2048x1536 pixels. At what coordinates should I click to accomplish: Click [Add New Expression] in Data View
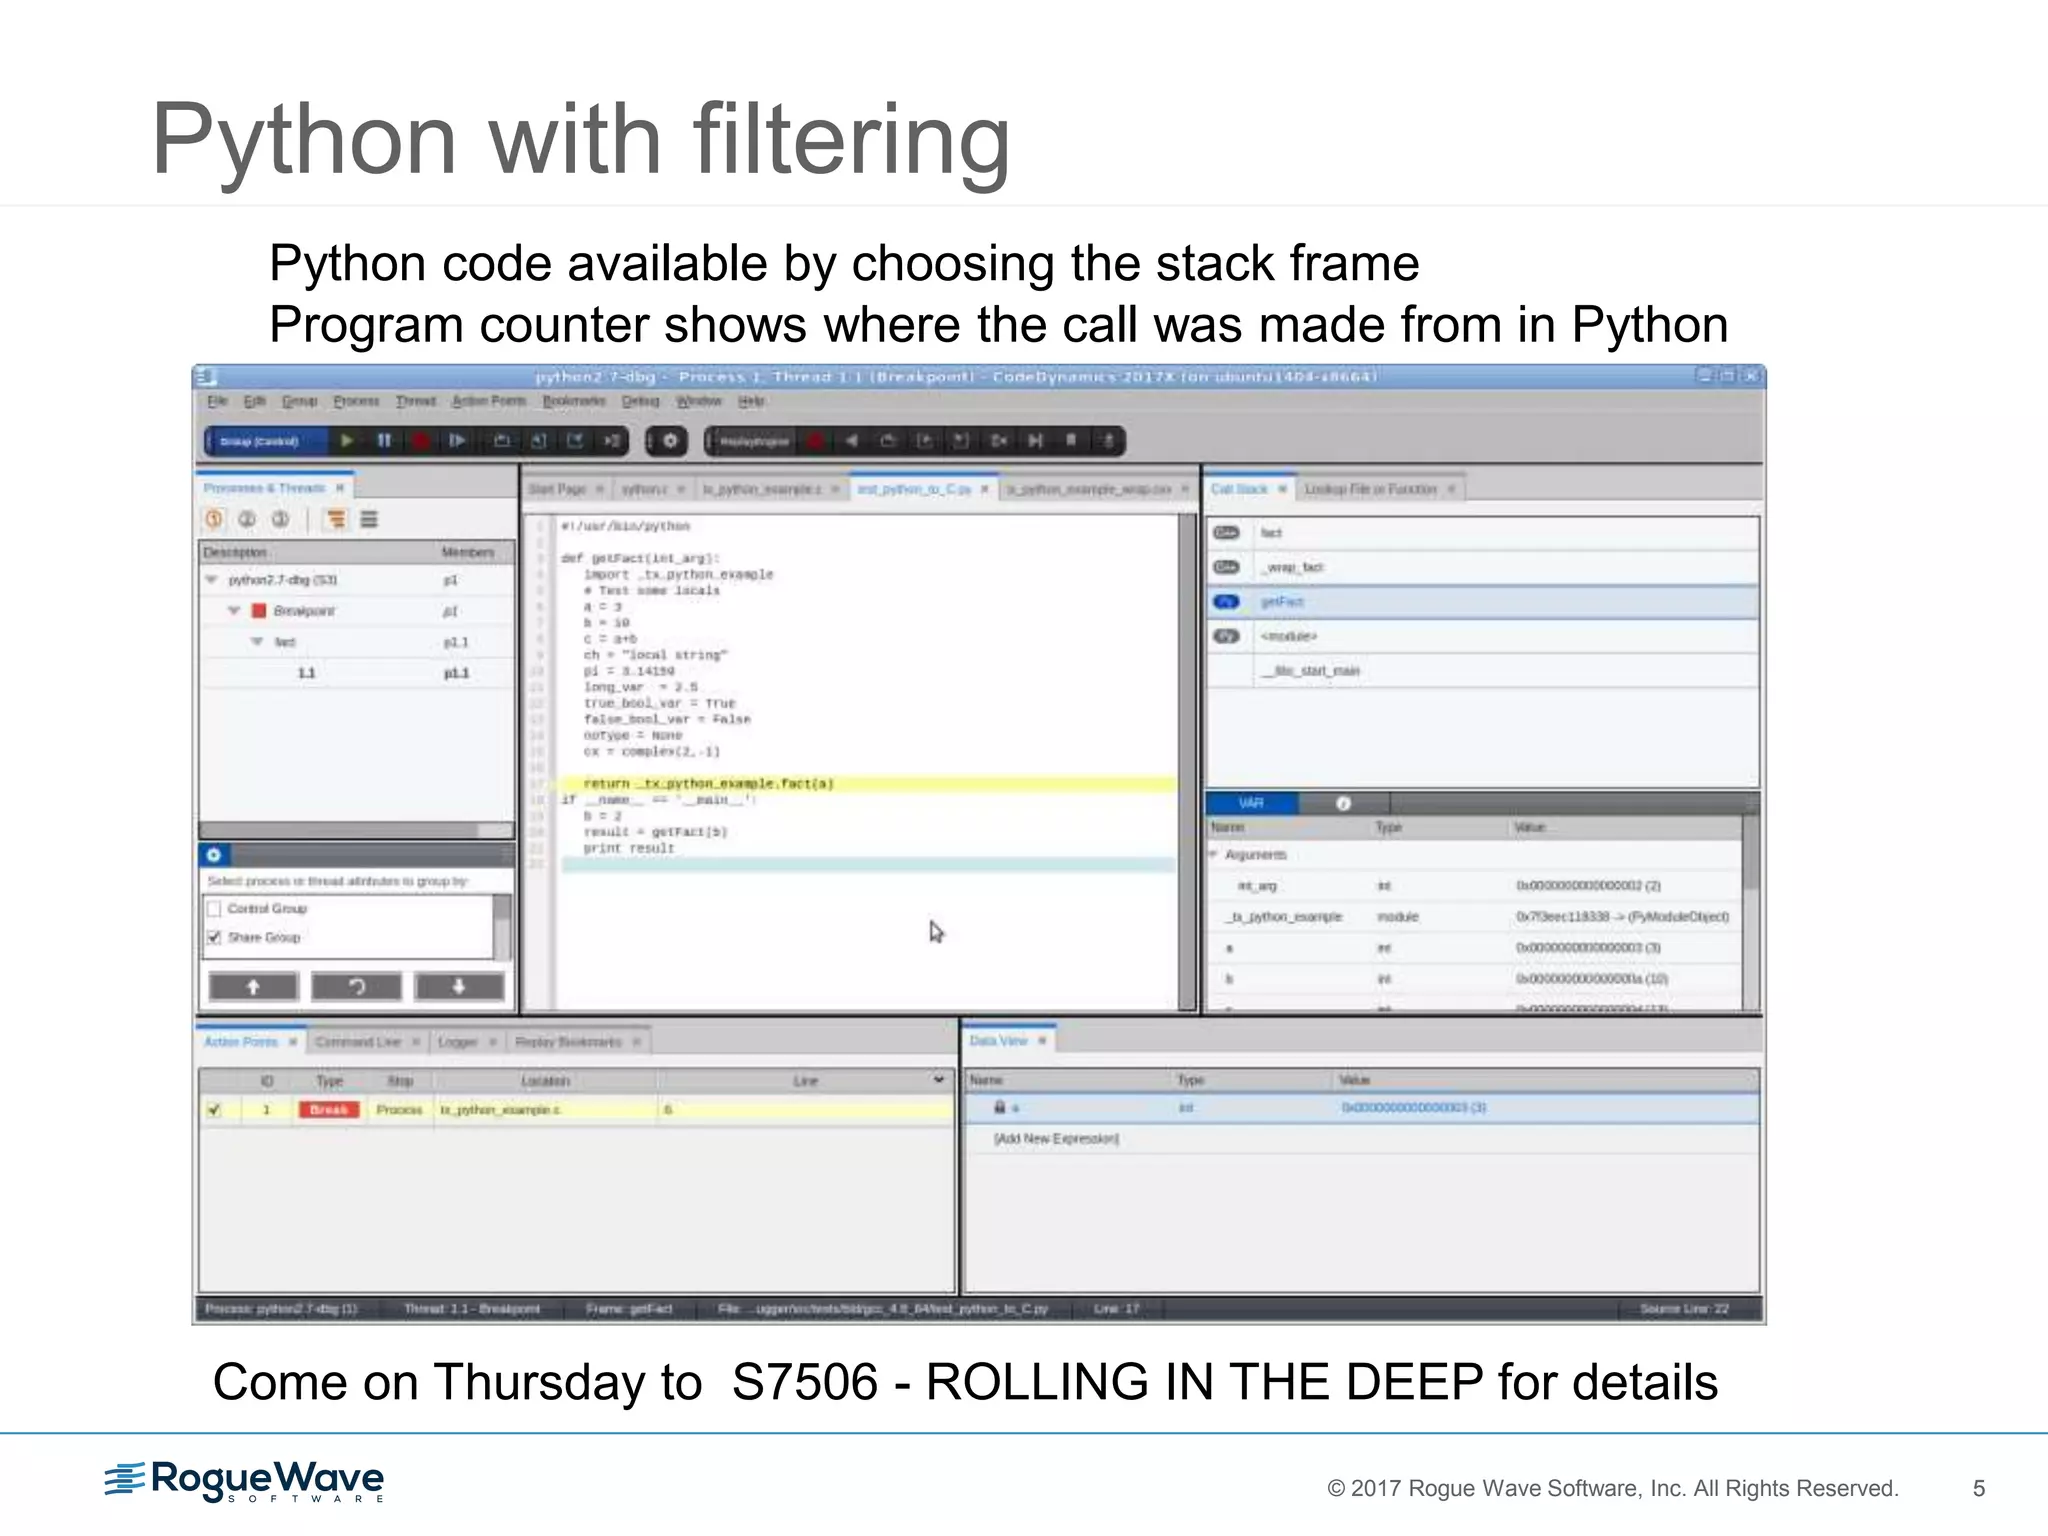(1056, 1139)
